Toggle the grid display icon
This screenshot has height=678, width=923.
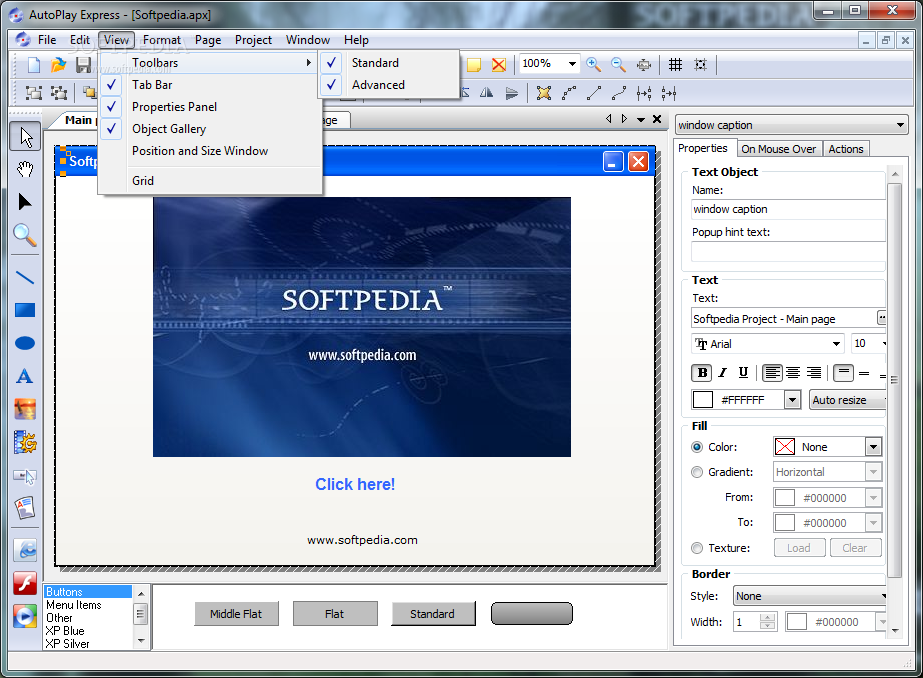pos(675,64)
